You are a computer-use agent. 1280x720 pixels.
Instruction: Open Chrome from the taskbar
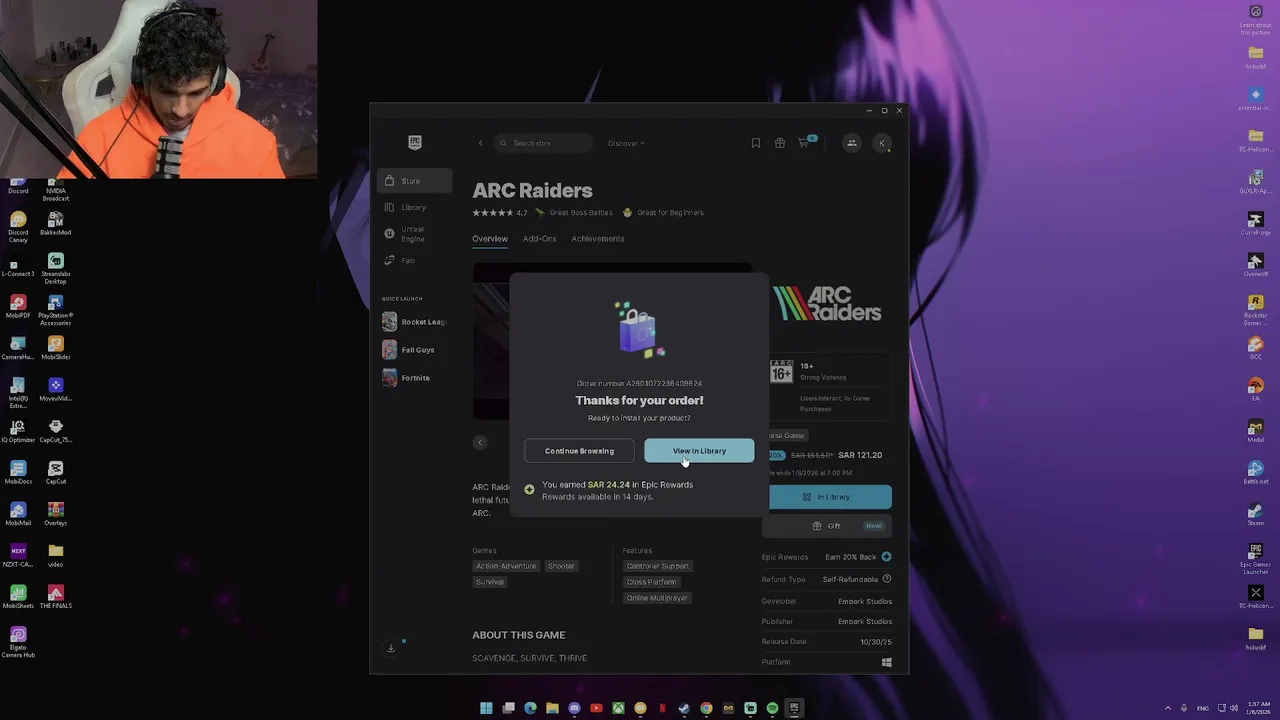coord(706,708)
